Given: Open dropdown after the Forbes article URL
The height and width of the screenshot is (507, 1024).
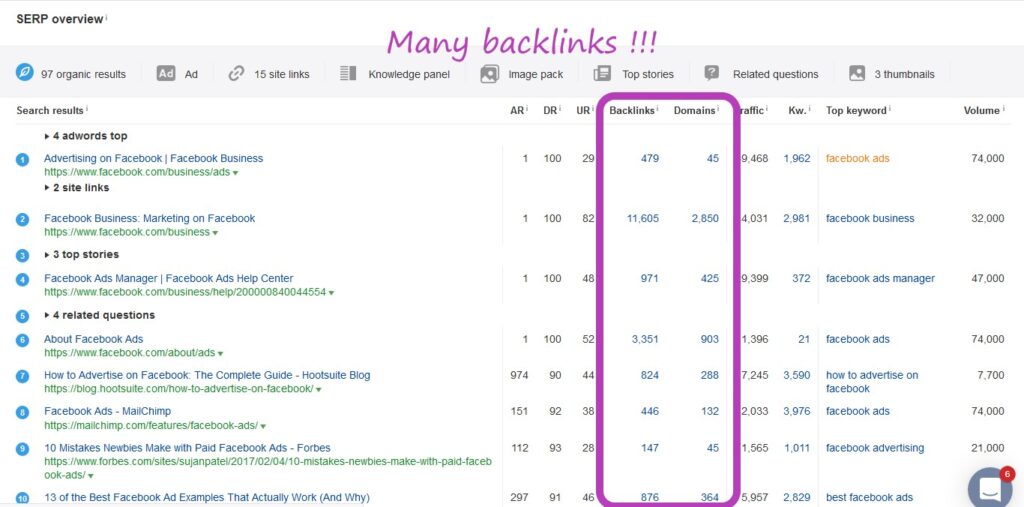Looking at the screenshot, I should pyautogui.click(x=91, y=476).
